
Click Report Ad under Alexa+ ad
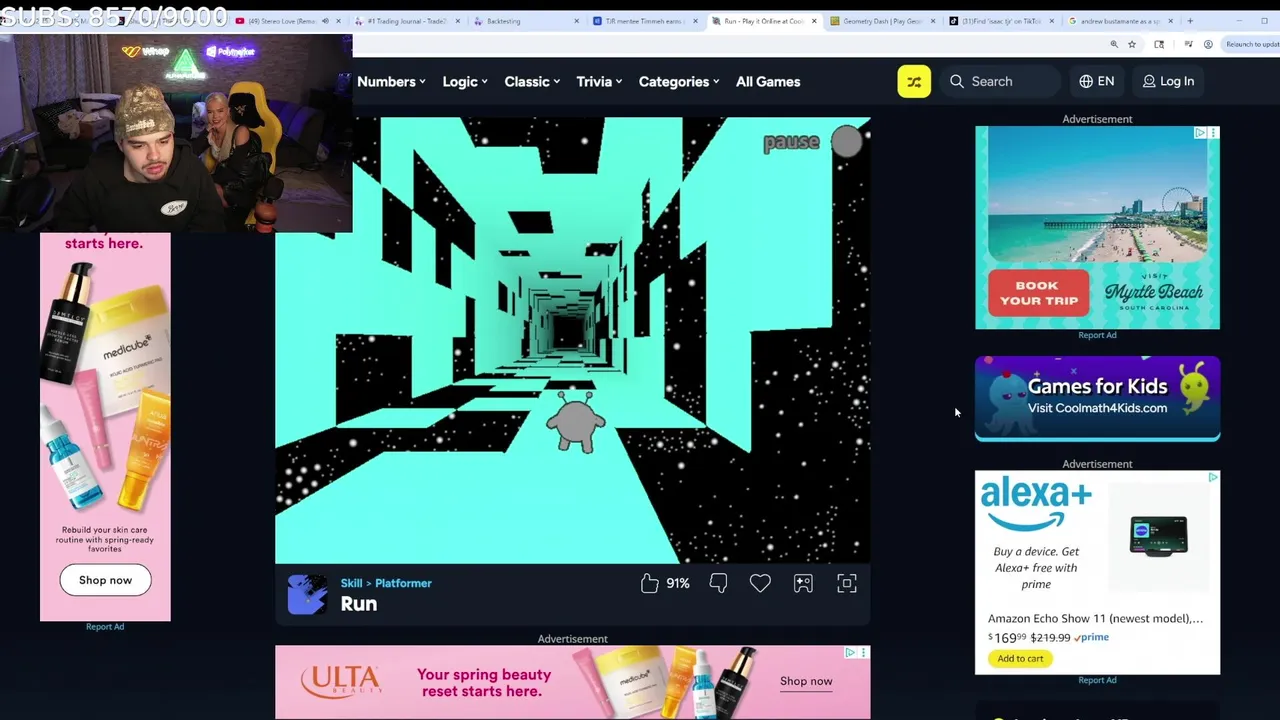point(1097,680)
